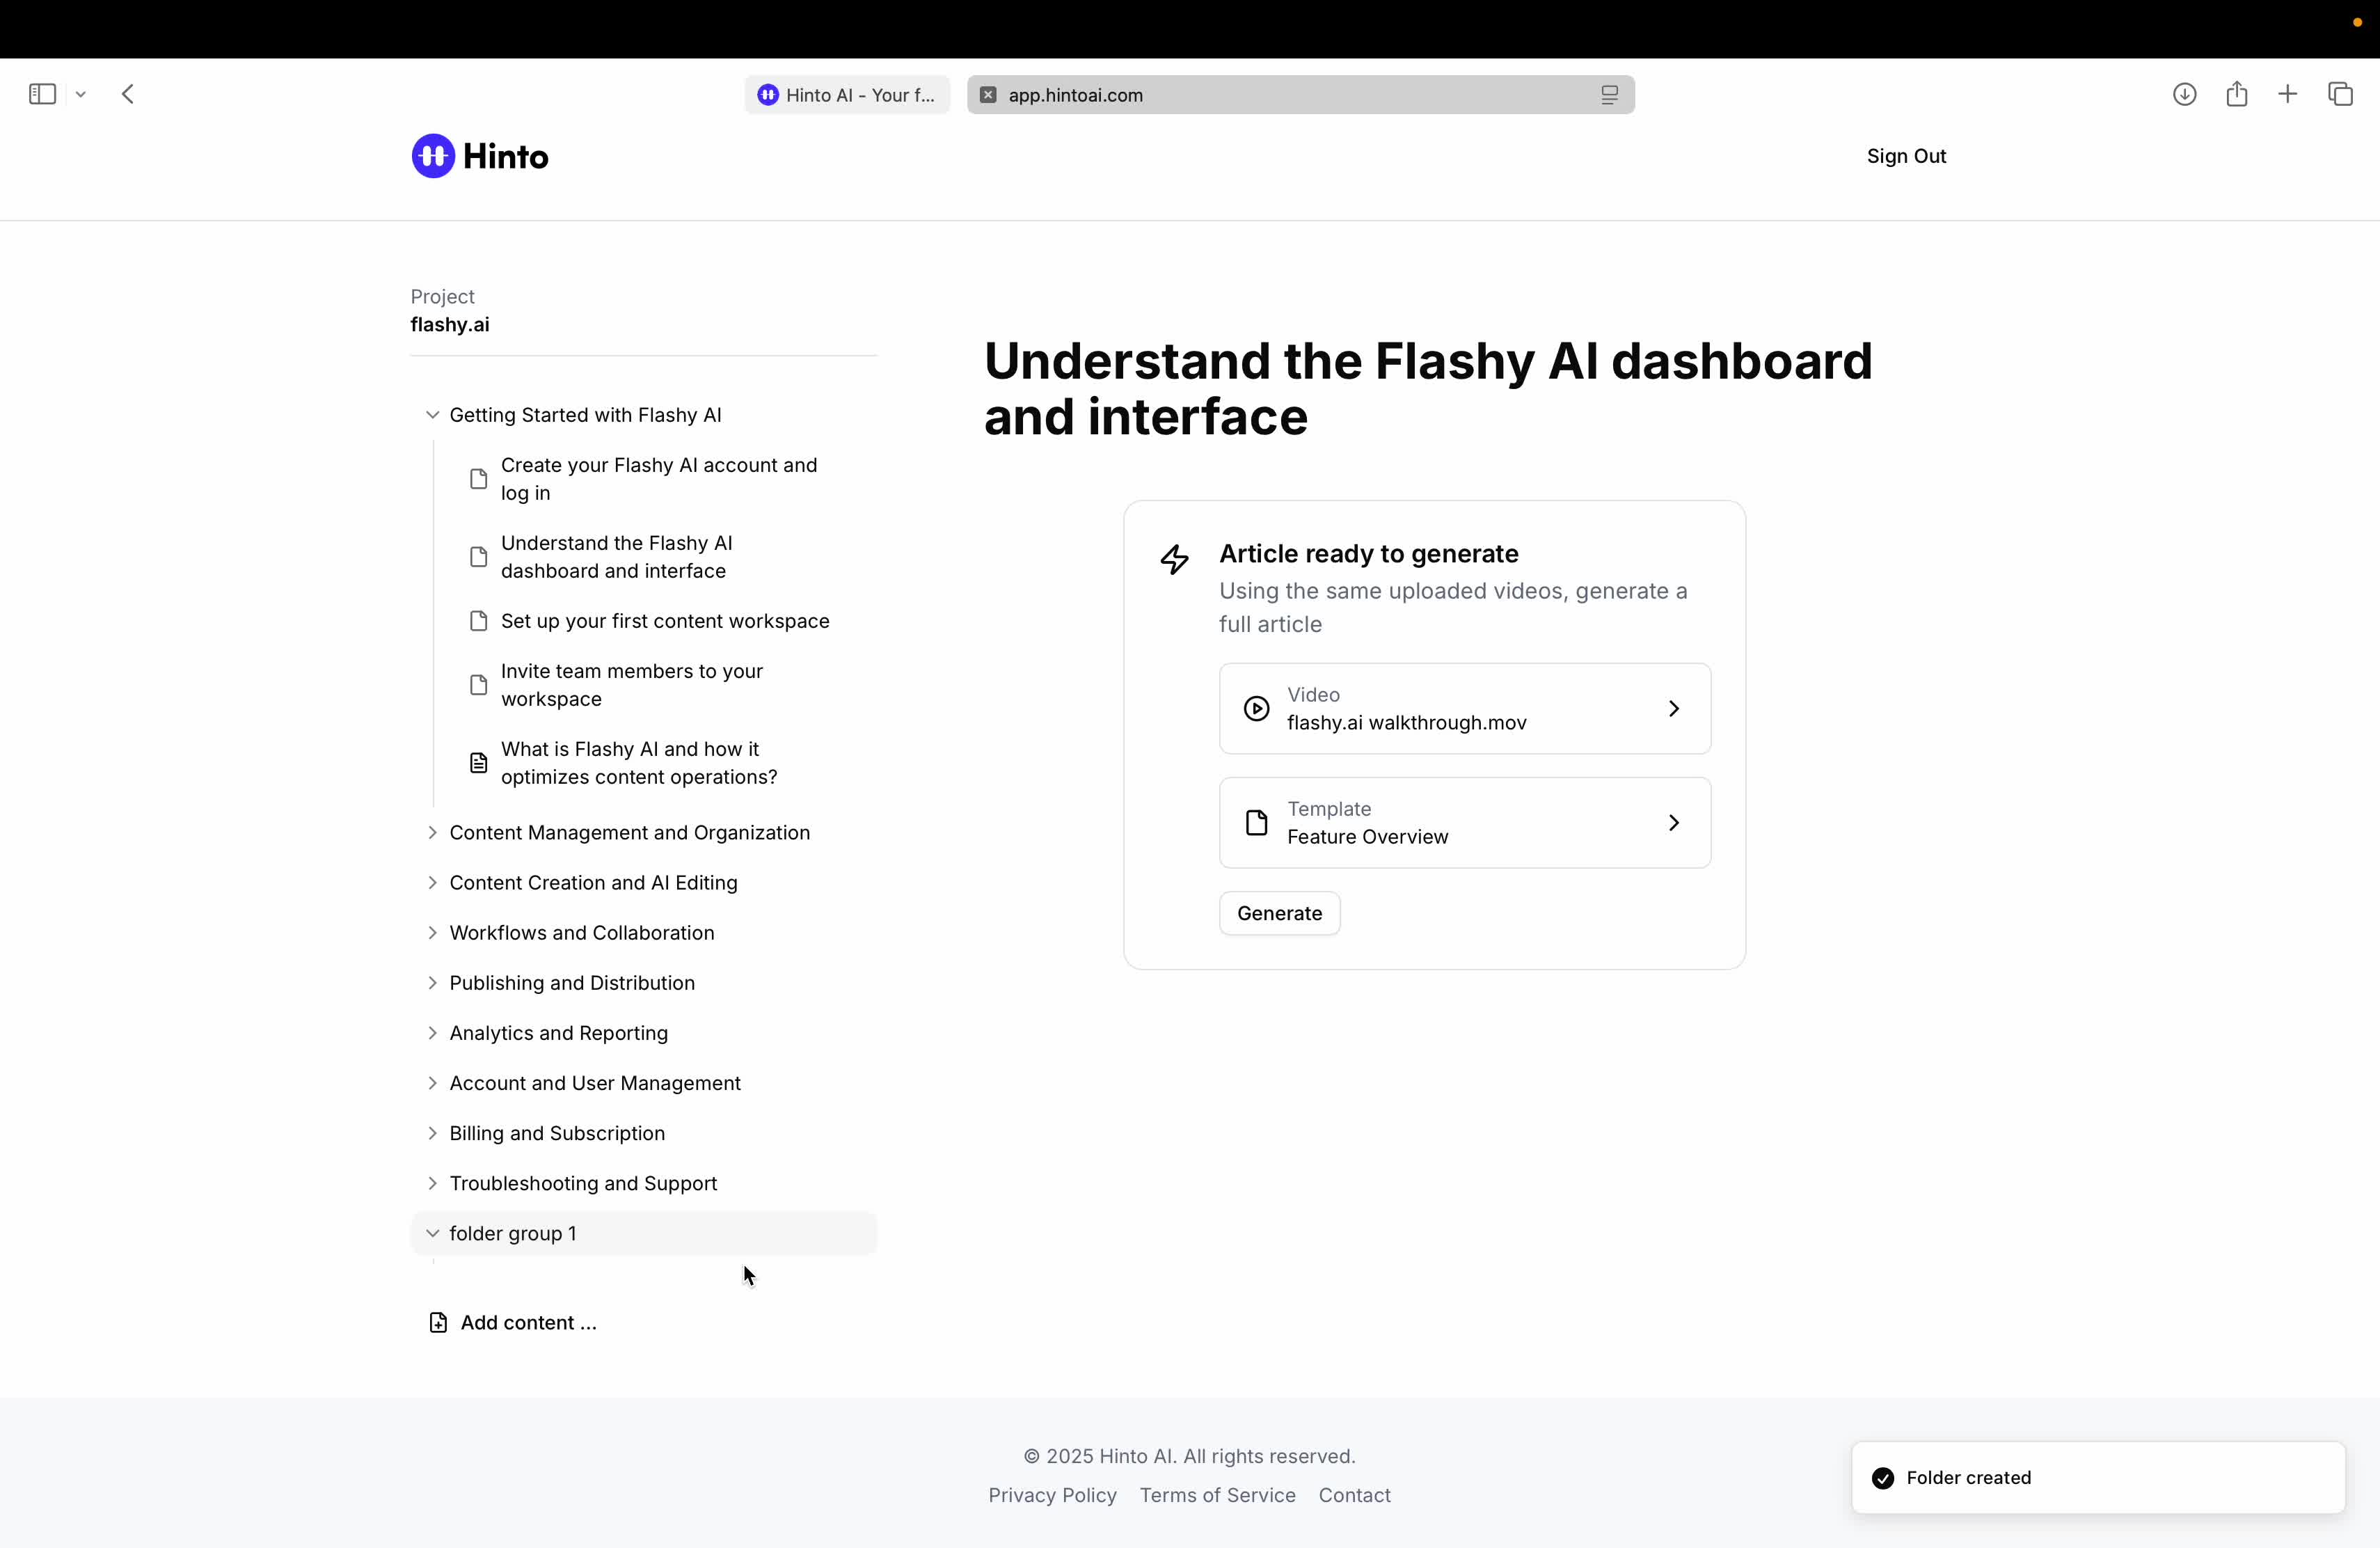The width and height of the screenshot is (2380, 1548).
Task: Open a new tab with plus icon
Action: [2288, 94]
